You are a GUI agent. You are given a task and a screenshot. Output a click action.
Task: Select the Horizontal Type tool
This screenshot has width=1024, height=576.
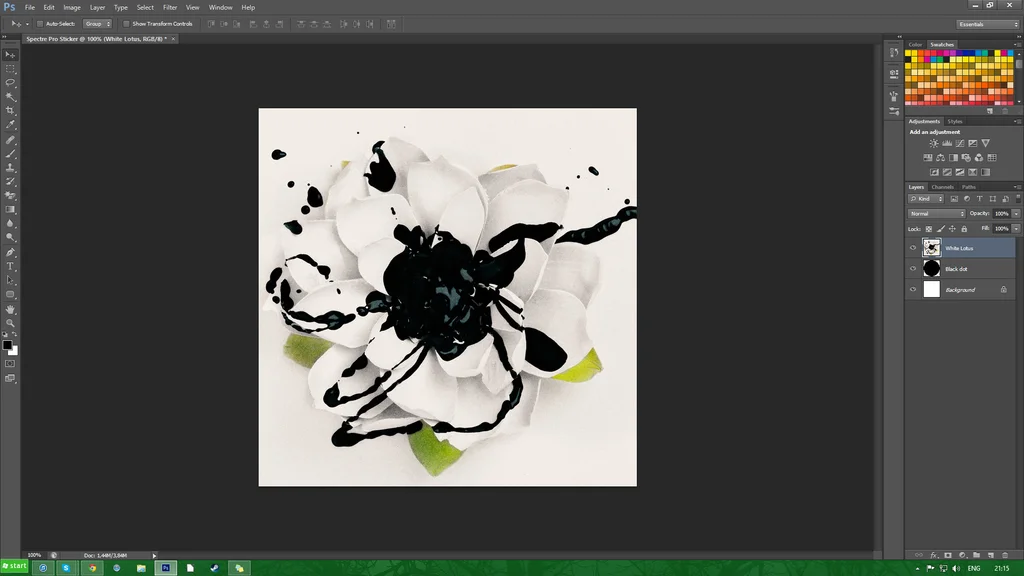pos(10,266)
